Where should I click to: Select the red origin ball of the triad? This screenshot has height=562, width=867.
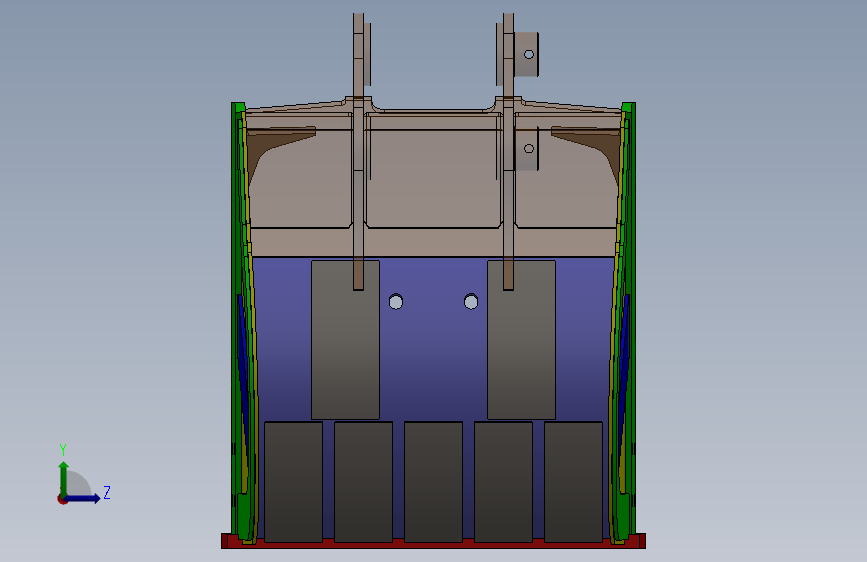(x=62, y=499)
